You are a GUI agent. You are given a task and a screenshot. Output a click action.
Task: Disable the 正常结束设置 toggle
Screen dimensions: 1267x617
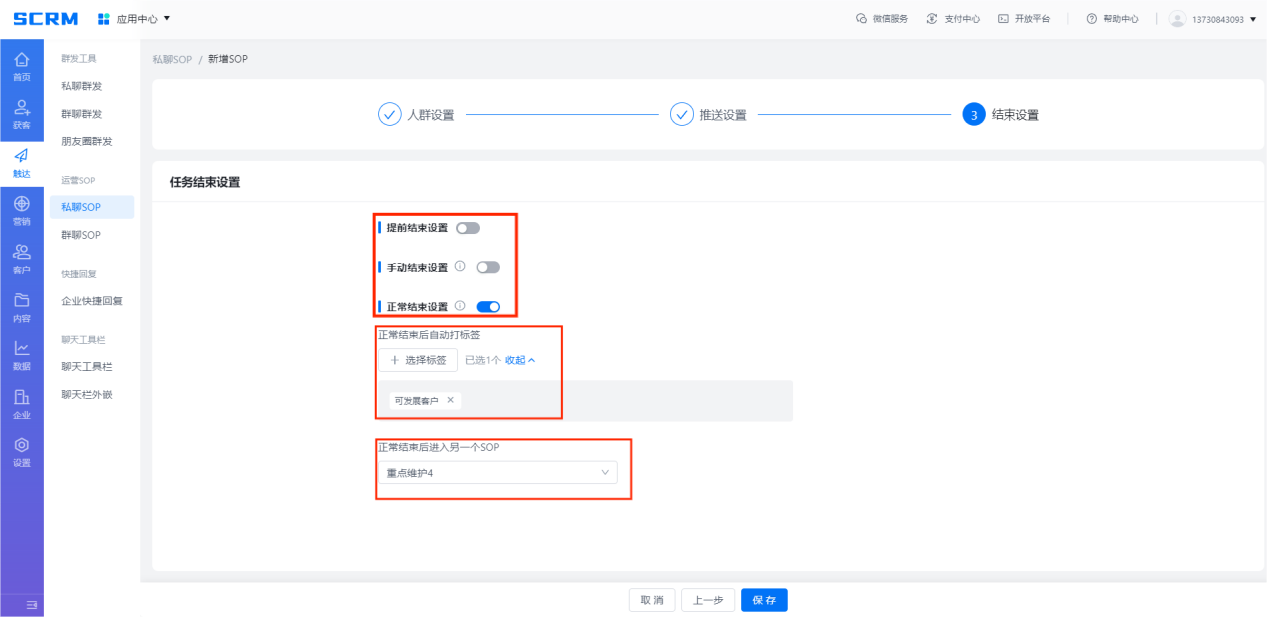click(x=488, y=307)
